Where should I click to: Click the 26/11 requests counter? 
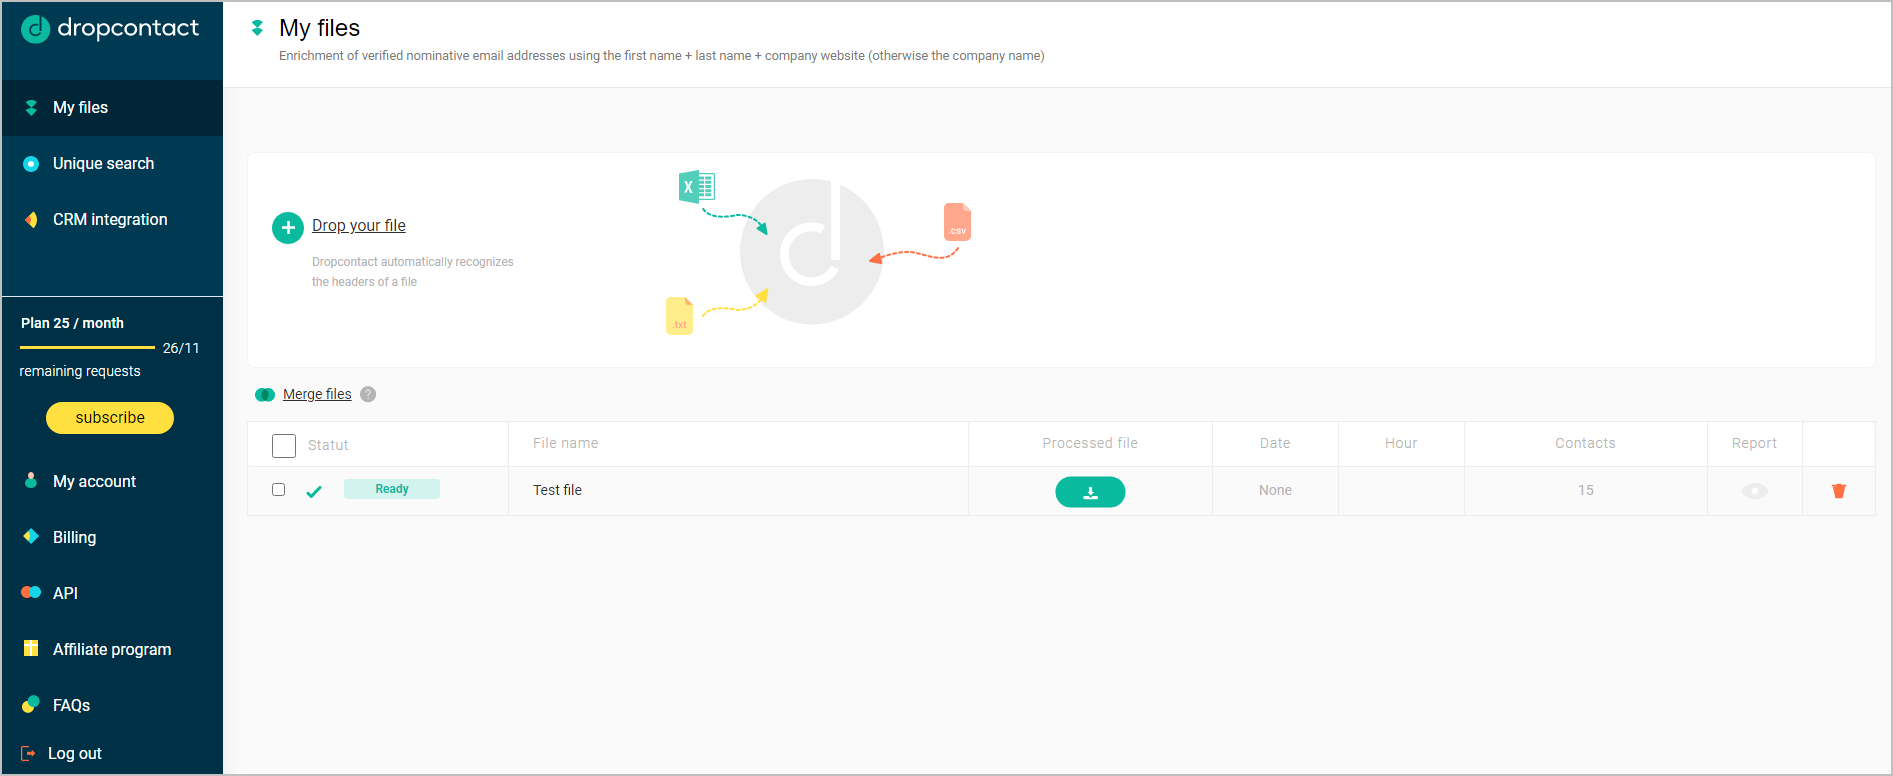[x=181, y=349]
